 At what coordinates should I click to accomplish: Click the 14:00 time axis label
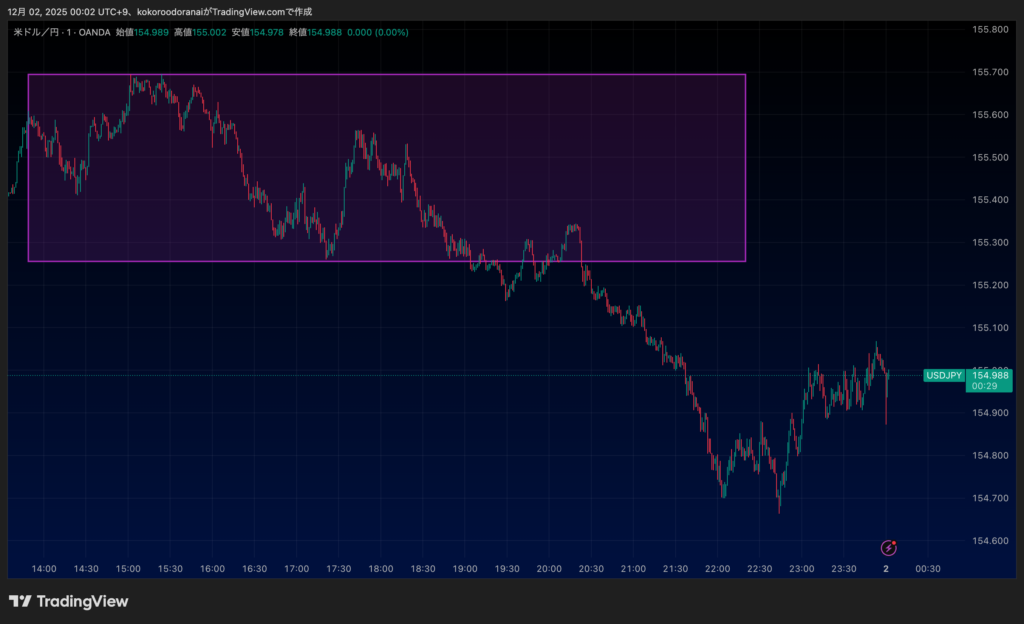(44, 569)
